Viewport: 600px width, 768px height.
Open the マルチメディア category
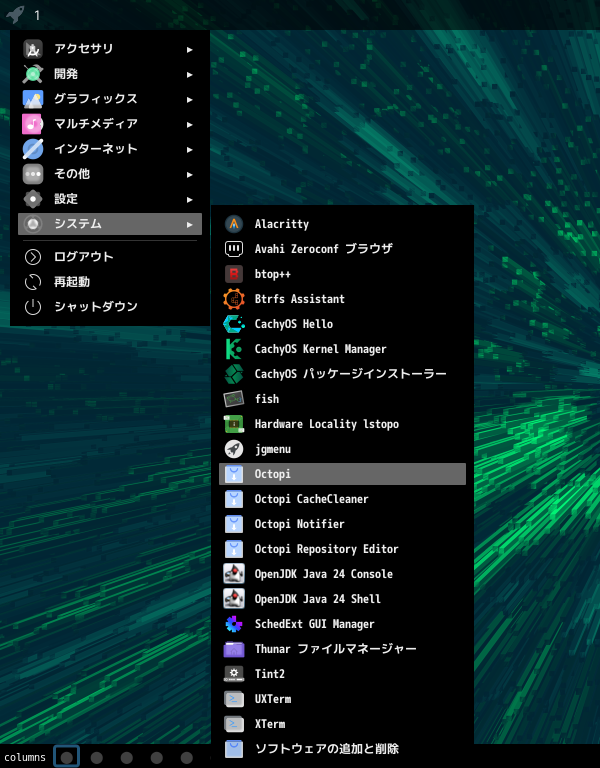click(x=110, y=124)
